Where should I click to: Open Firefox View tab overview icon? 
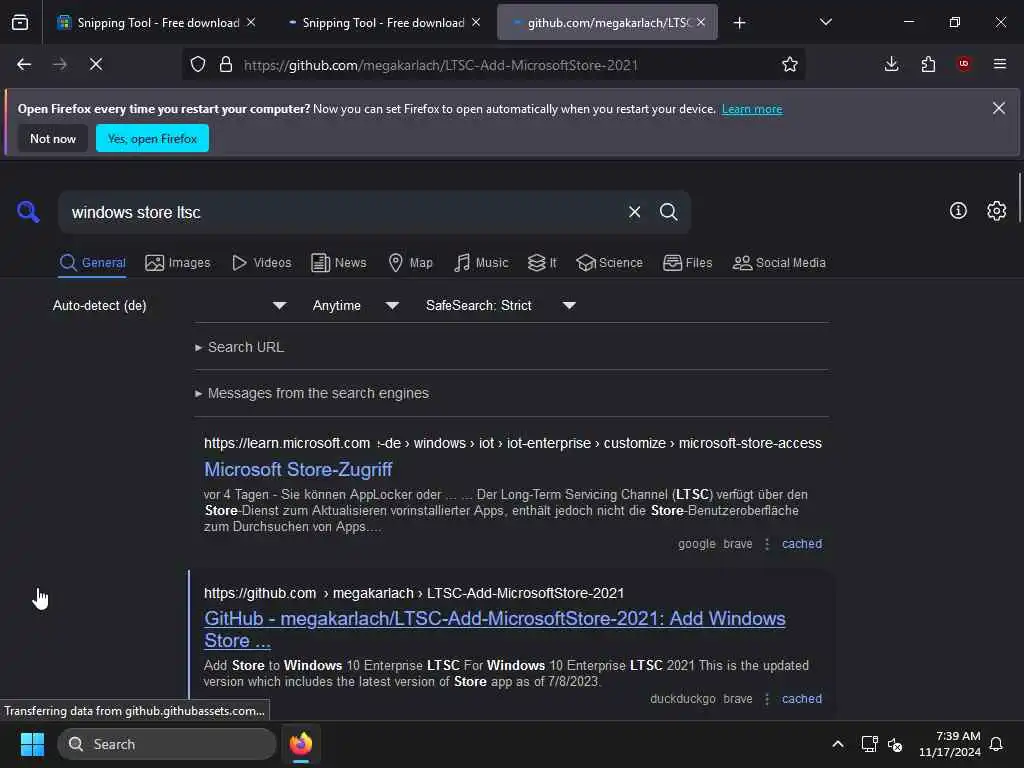point(20,23)
